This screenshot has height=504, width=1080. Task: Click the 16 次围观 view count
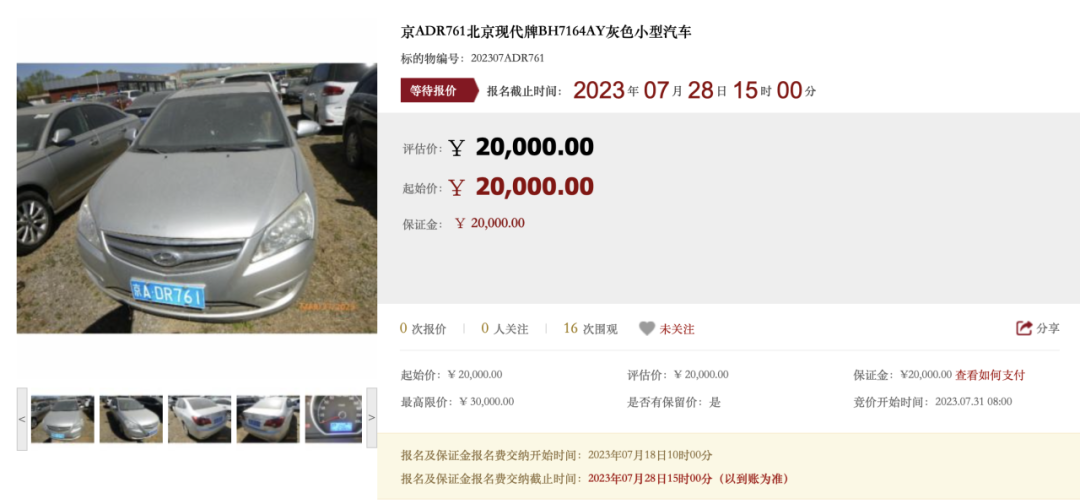pyautogui.click(x=590, y=329)
